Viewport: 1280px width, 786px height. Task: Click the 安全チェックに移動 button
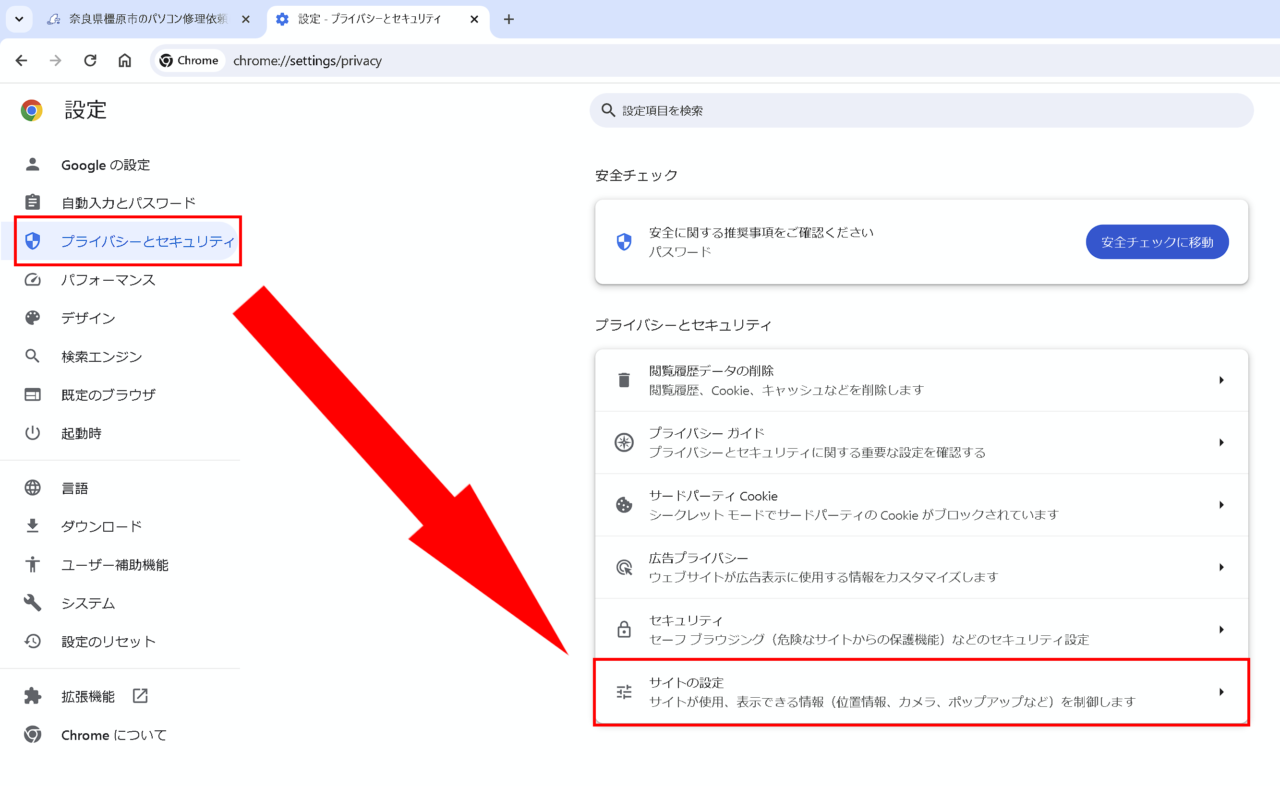click(1157, 242)
